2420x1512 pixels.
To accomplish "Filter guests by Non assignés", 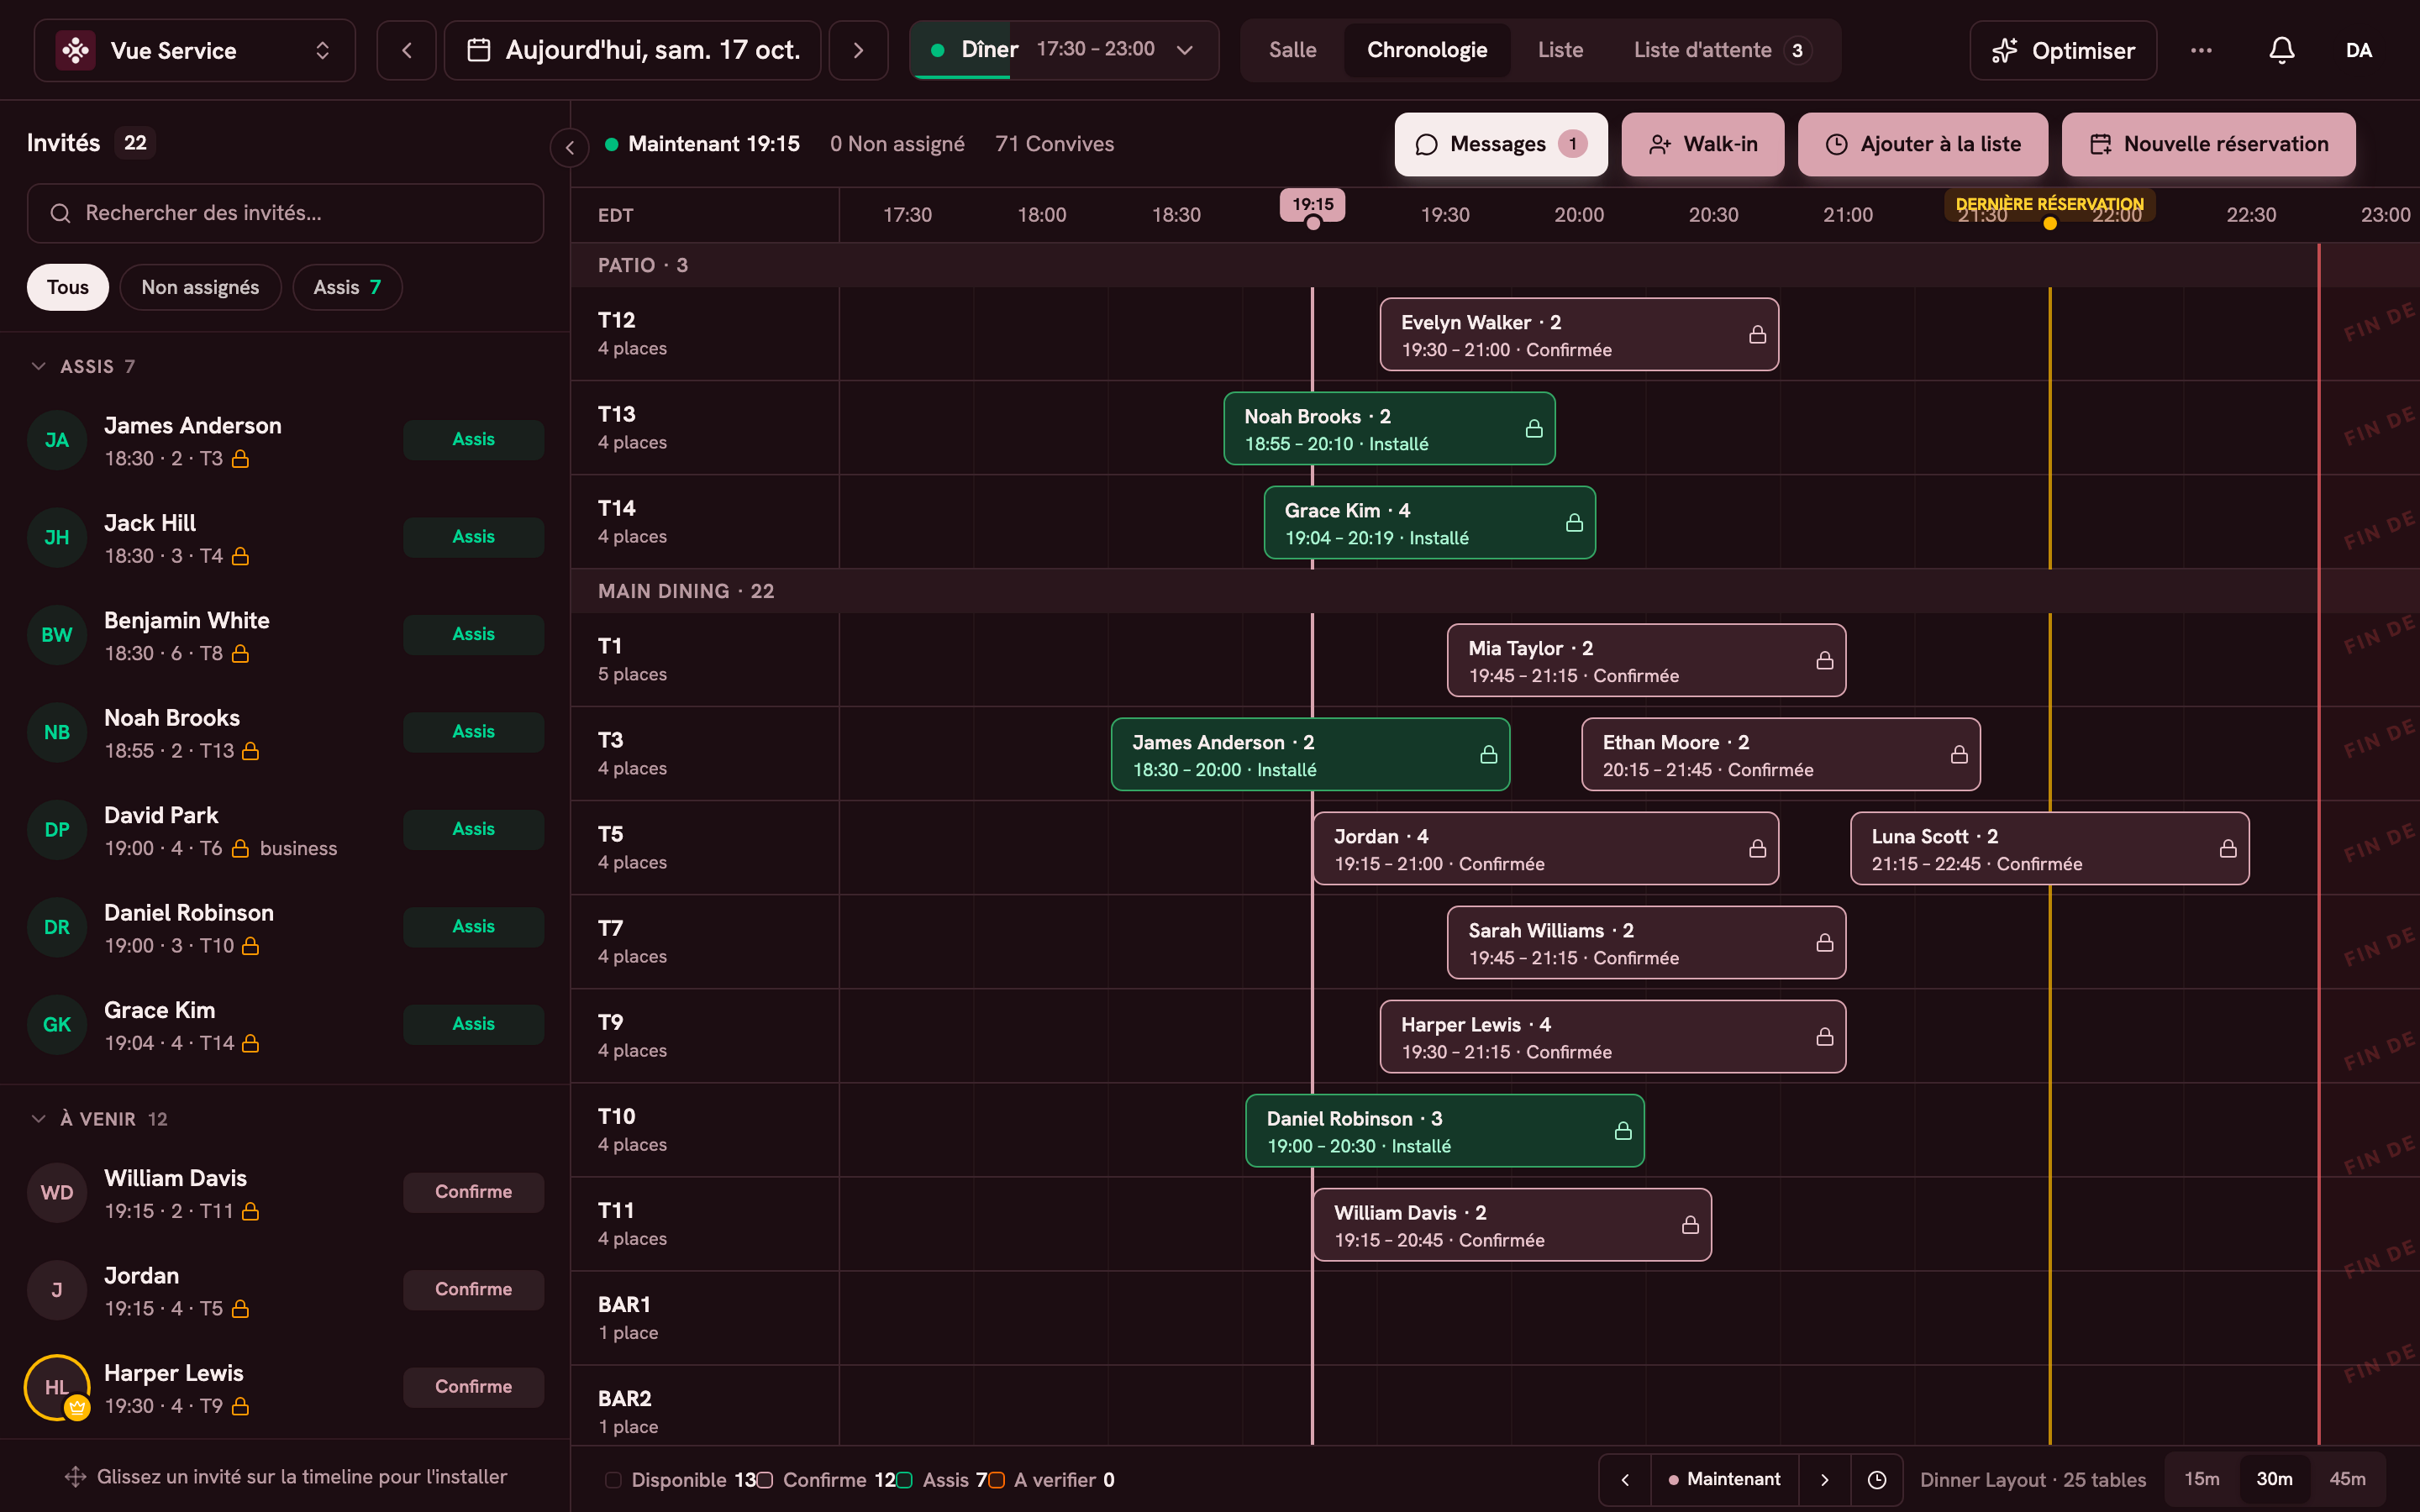I will 200,287.
